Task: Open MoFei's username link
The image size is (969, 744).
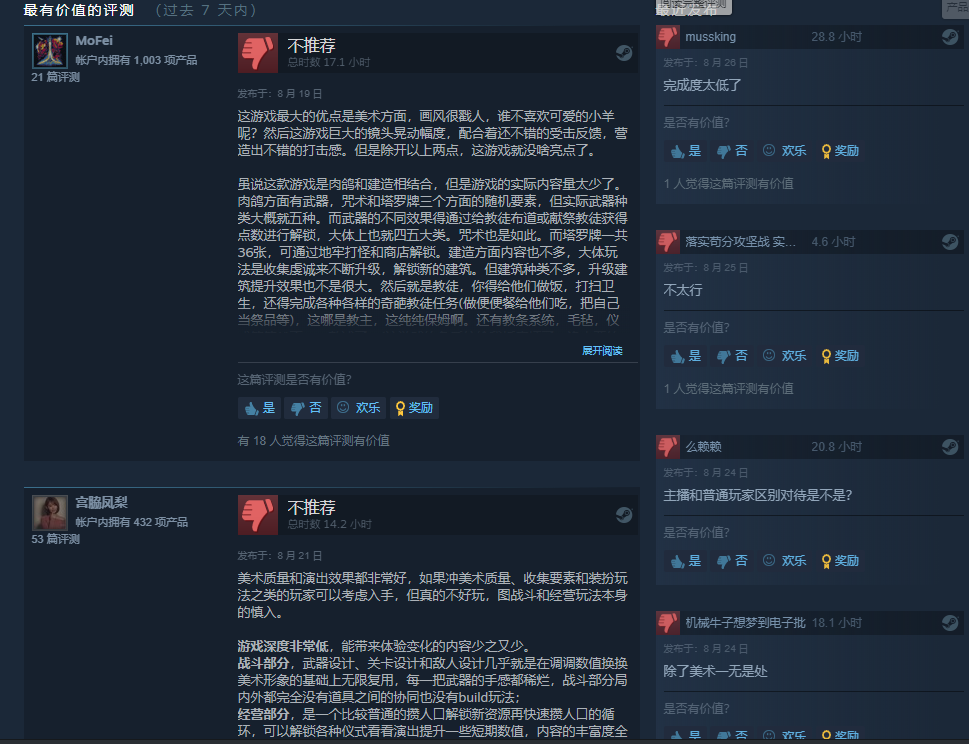Action: 94,41
